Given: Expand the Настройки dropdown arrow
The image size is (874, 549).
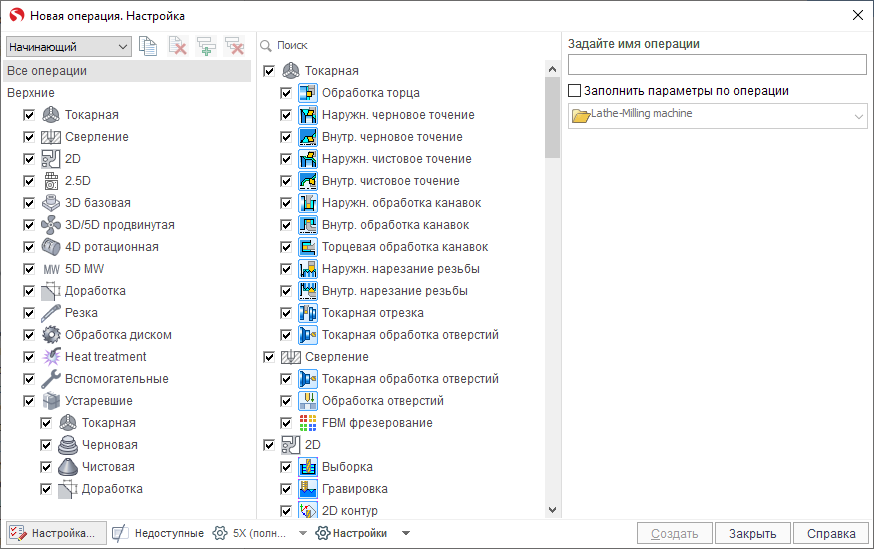Looking at the screenshot, I should point(405,533).
